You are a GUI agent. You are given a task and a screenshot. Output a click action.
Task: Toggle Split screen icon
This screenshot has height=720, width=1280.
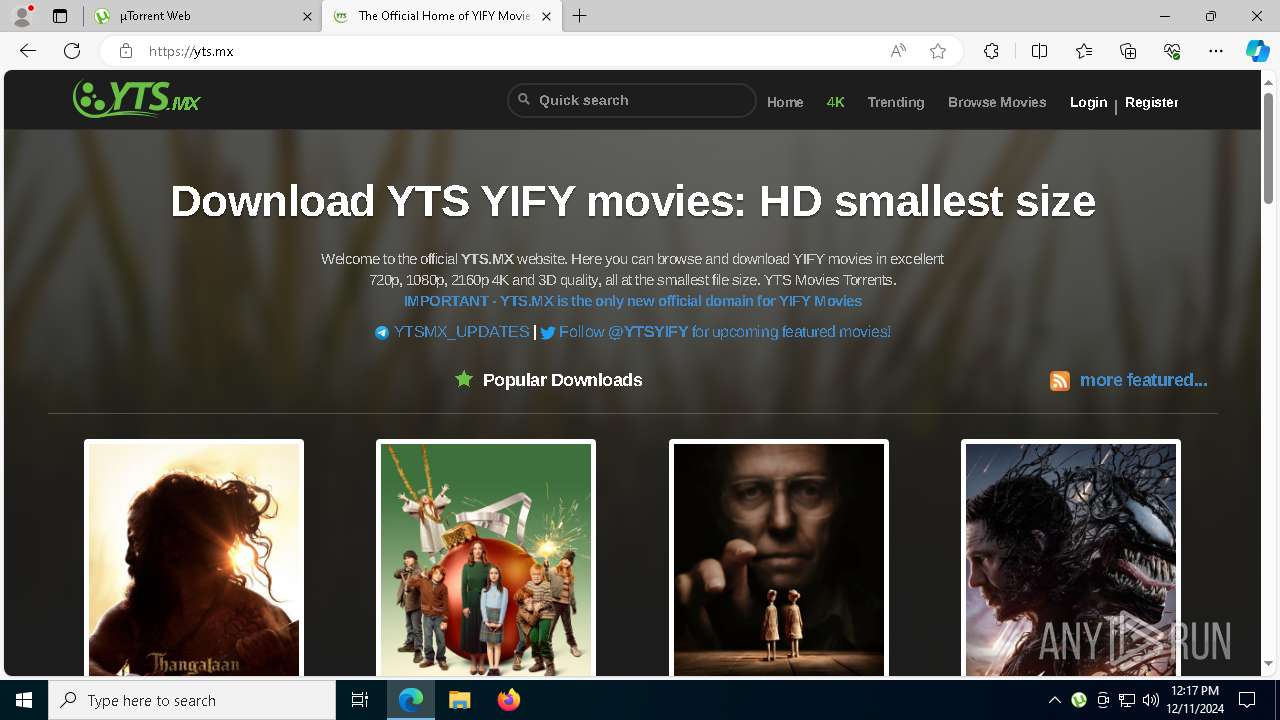[1039, 51]
